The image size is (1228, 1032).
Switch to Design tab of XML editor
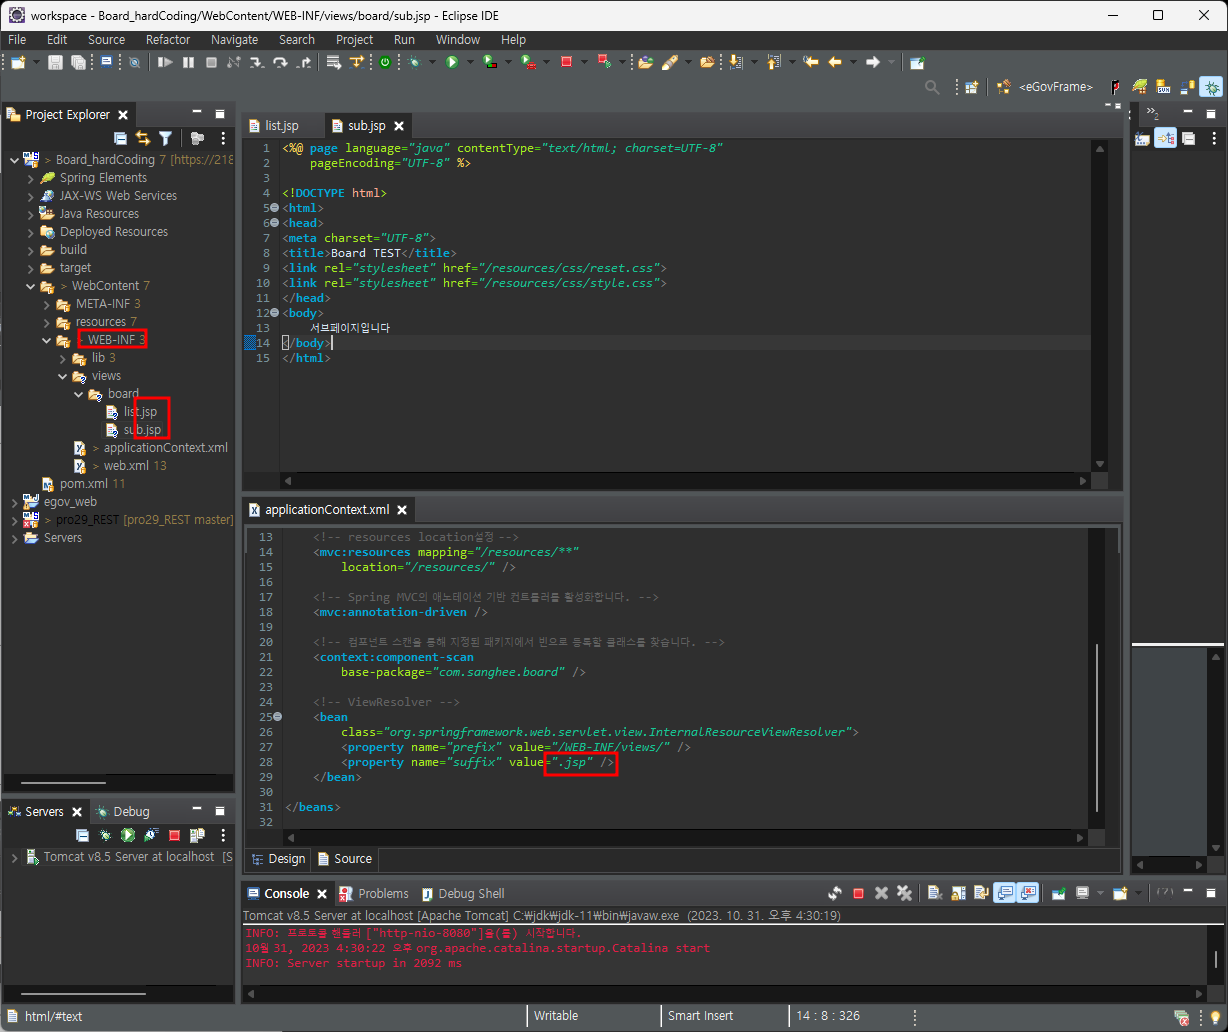click(x=278, y=858)
